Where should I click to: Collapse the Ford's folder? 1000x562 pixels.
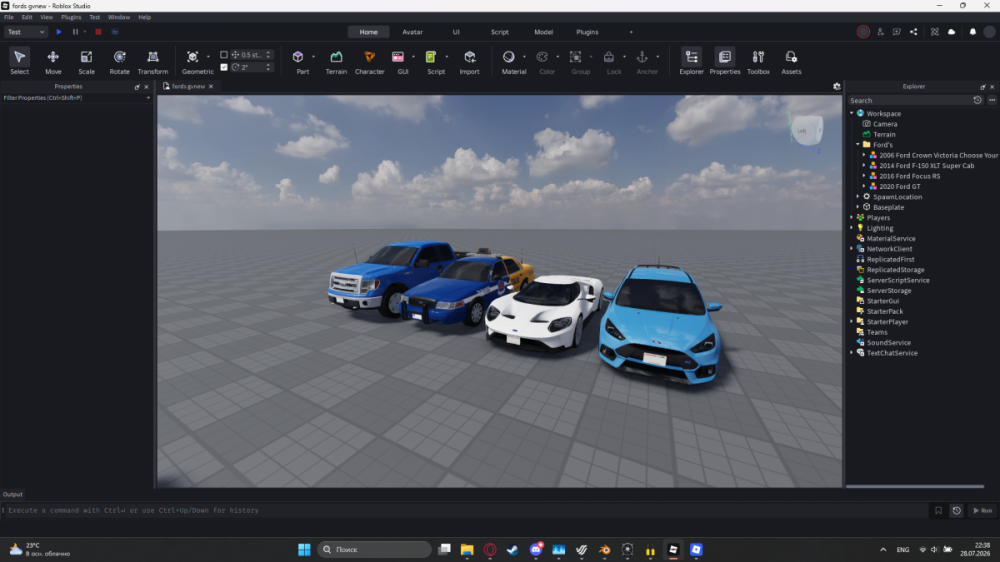(858, 144)
